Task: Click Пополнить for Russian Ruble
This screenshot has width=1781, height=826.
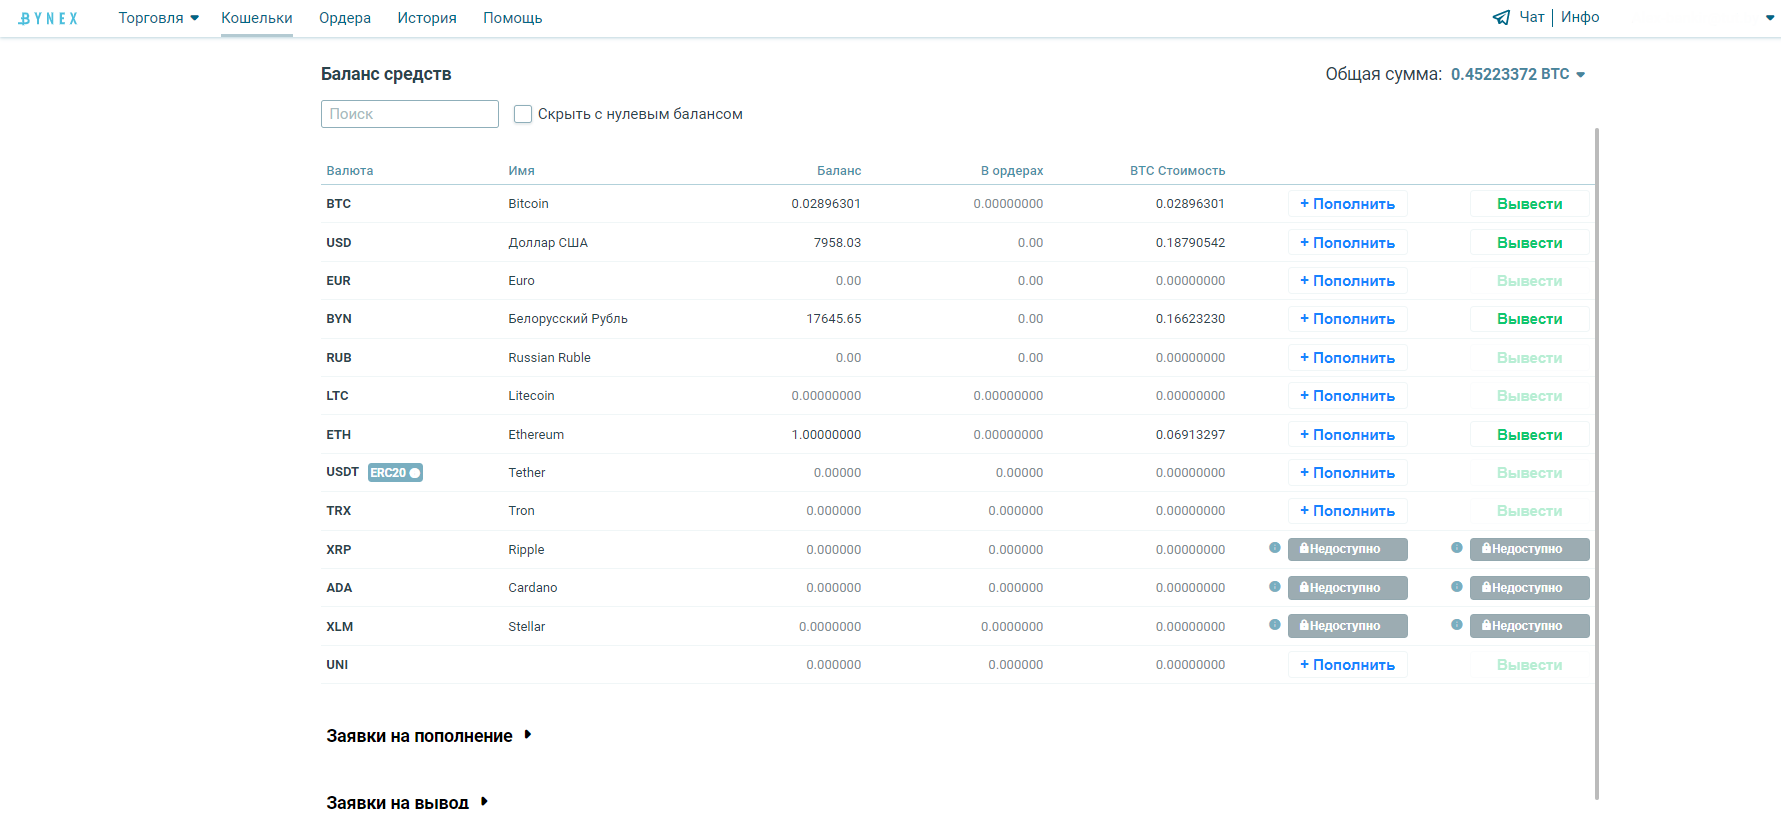Action: [1347, 358]
